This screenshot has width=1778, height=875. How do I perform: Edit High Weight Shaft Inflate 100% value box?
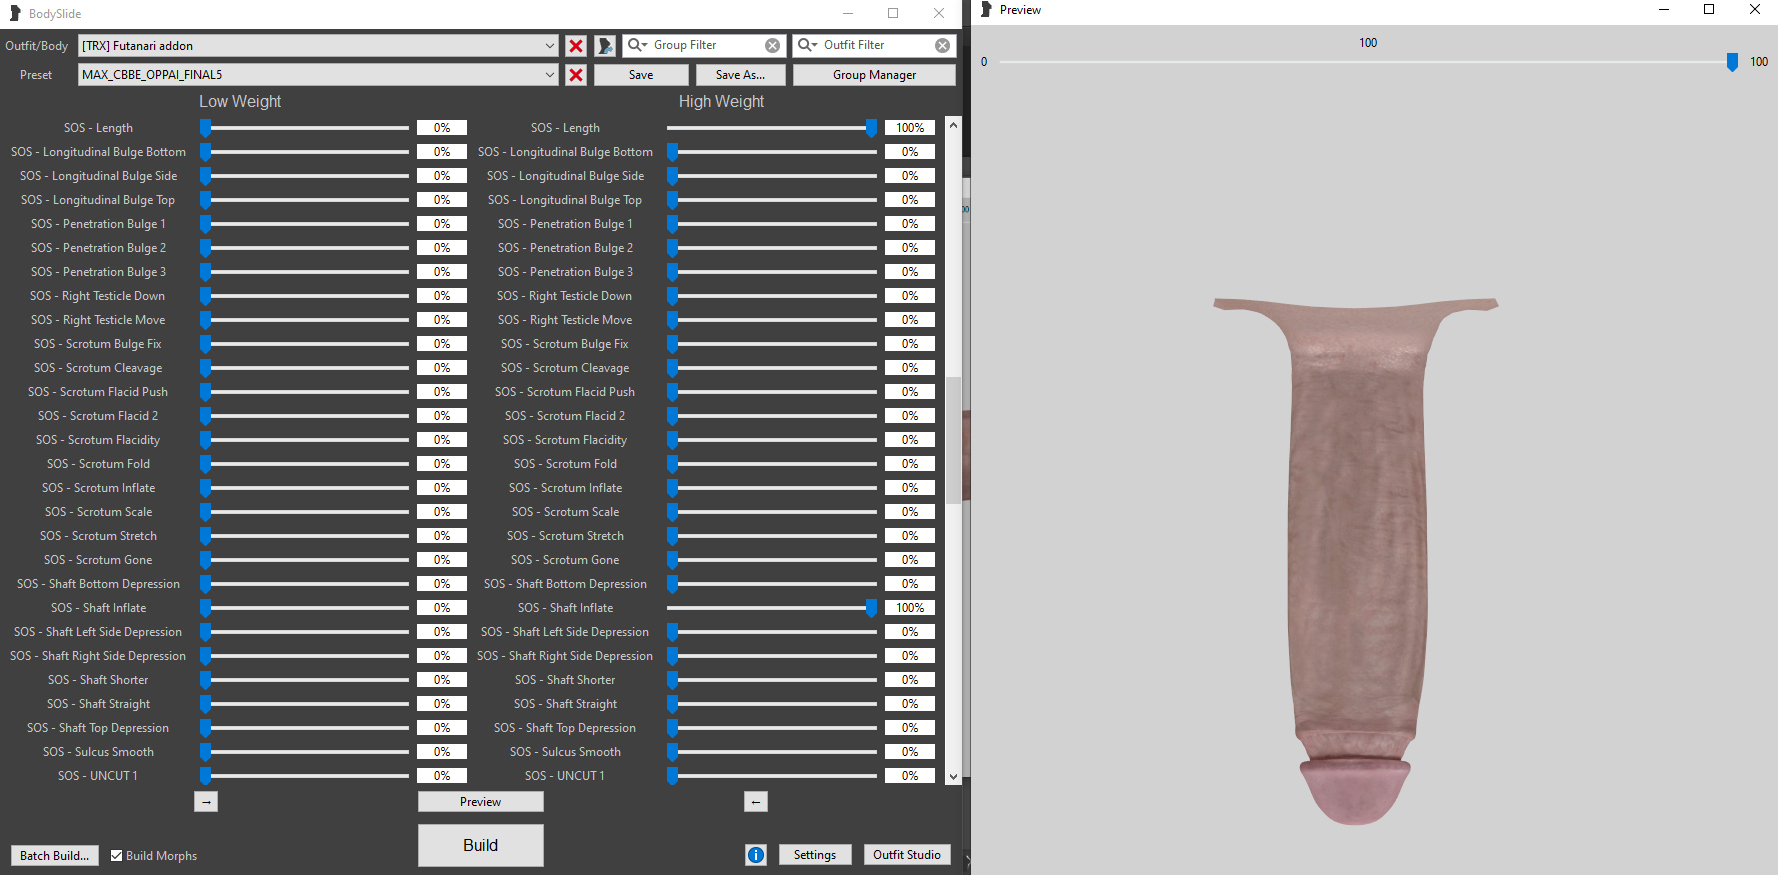pyautogui.click(x=910, y=608)
